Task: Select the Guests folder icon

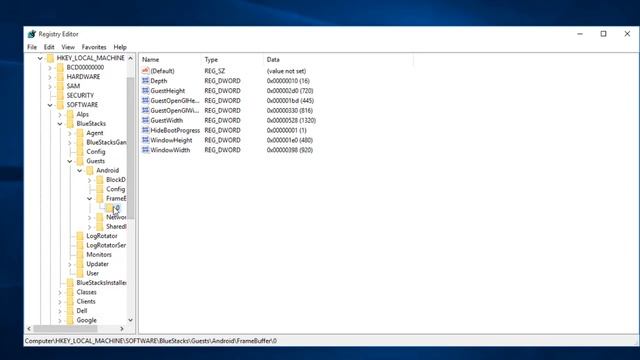Action: point(80,161)
